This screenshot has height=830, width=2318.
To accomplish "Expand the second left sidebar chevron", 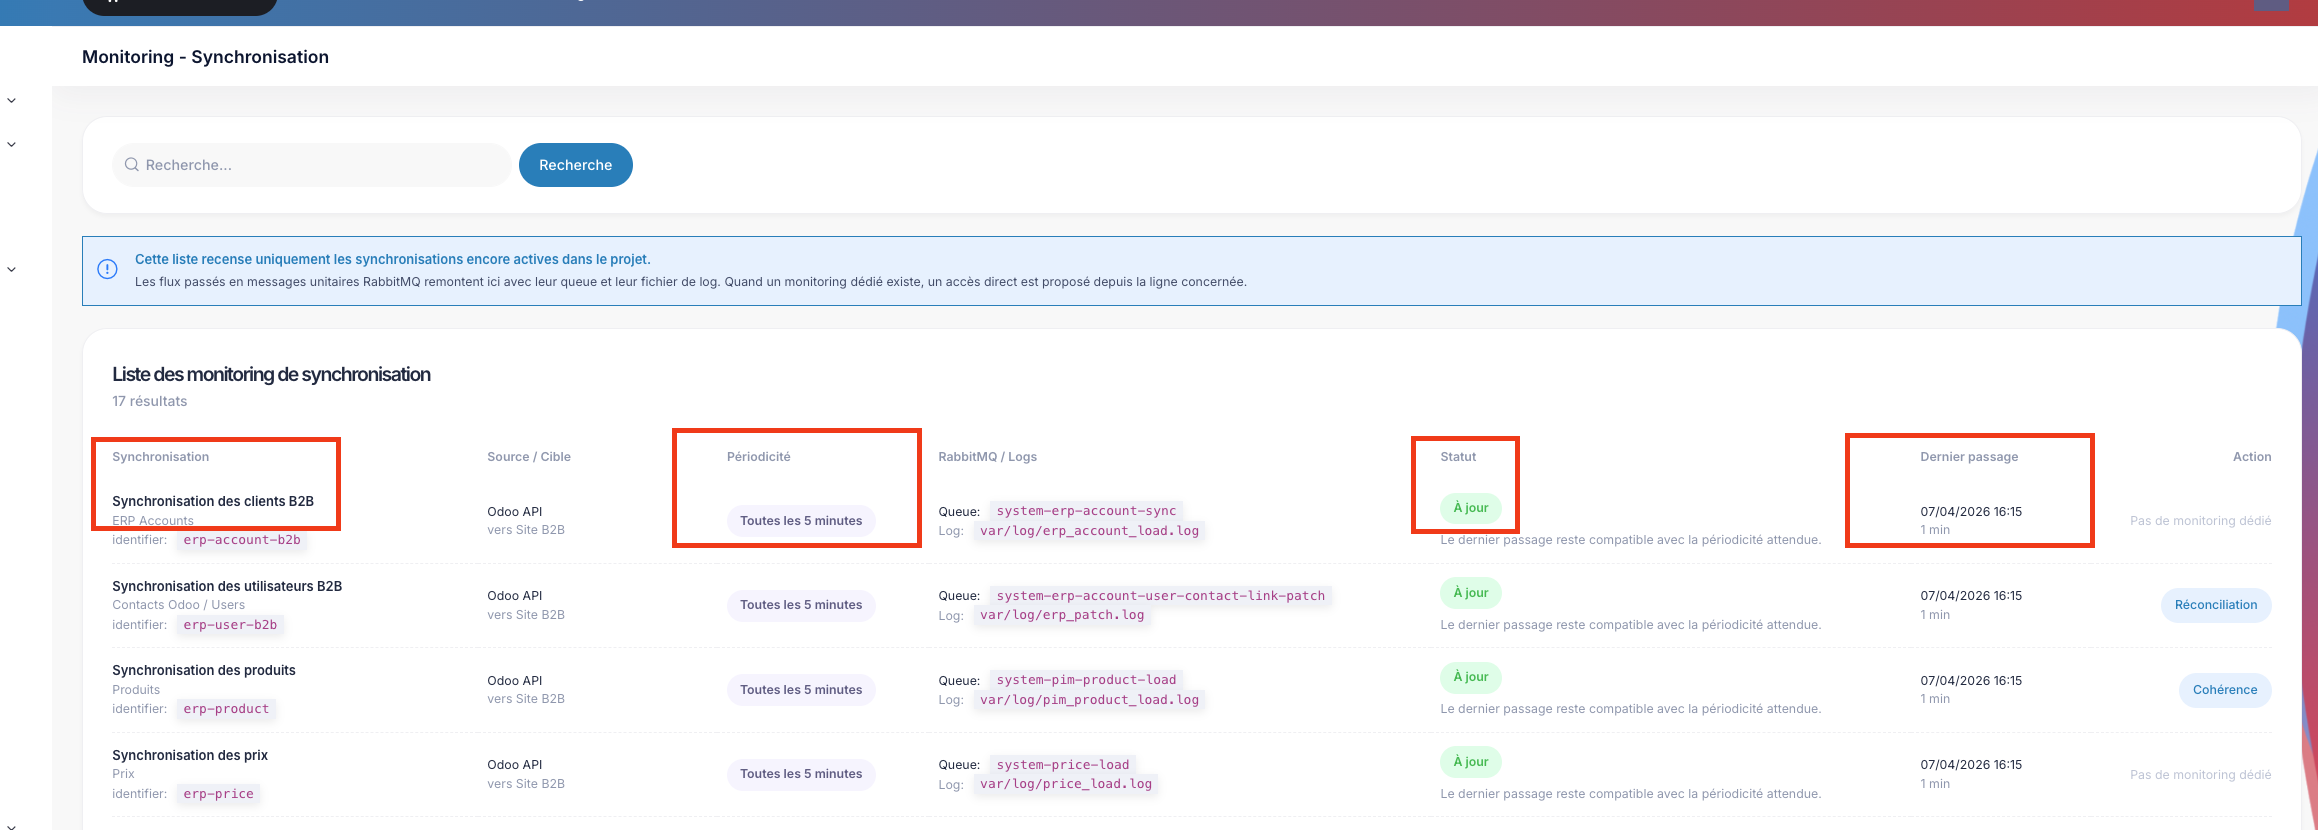I will tap(12, 145).
